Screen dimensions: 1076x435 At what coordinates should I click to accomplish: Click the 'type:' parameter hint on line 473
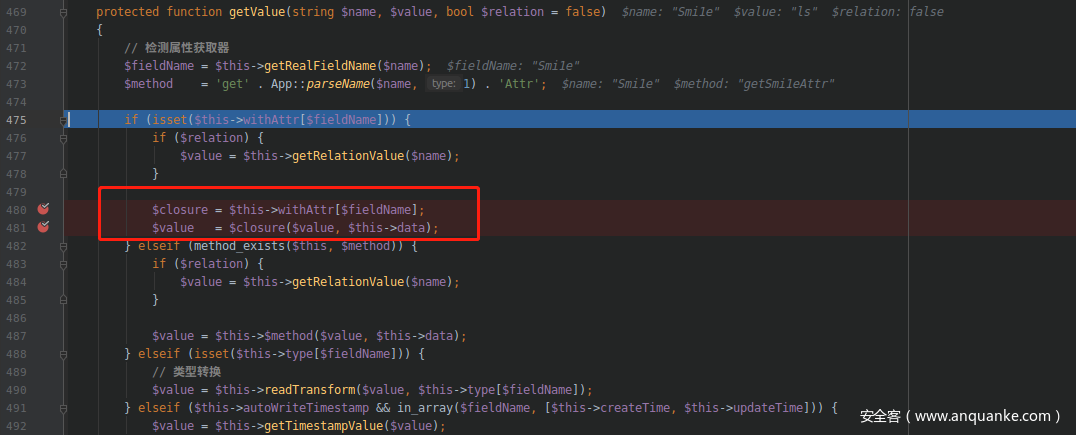coord(440,84)
